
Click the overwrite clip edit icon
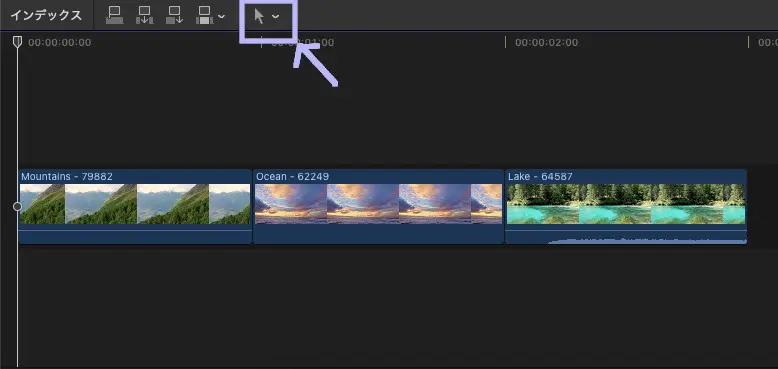pos(205,15)
